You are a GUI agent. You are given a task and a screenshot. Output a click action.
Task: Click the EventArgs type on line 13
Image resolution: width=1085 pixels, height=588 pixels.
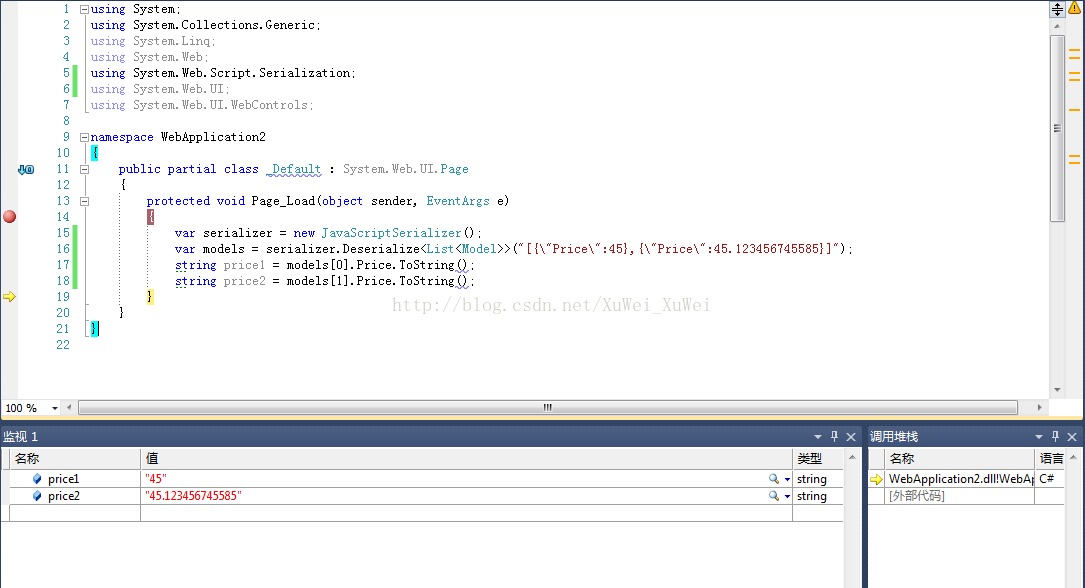(458, 201)
